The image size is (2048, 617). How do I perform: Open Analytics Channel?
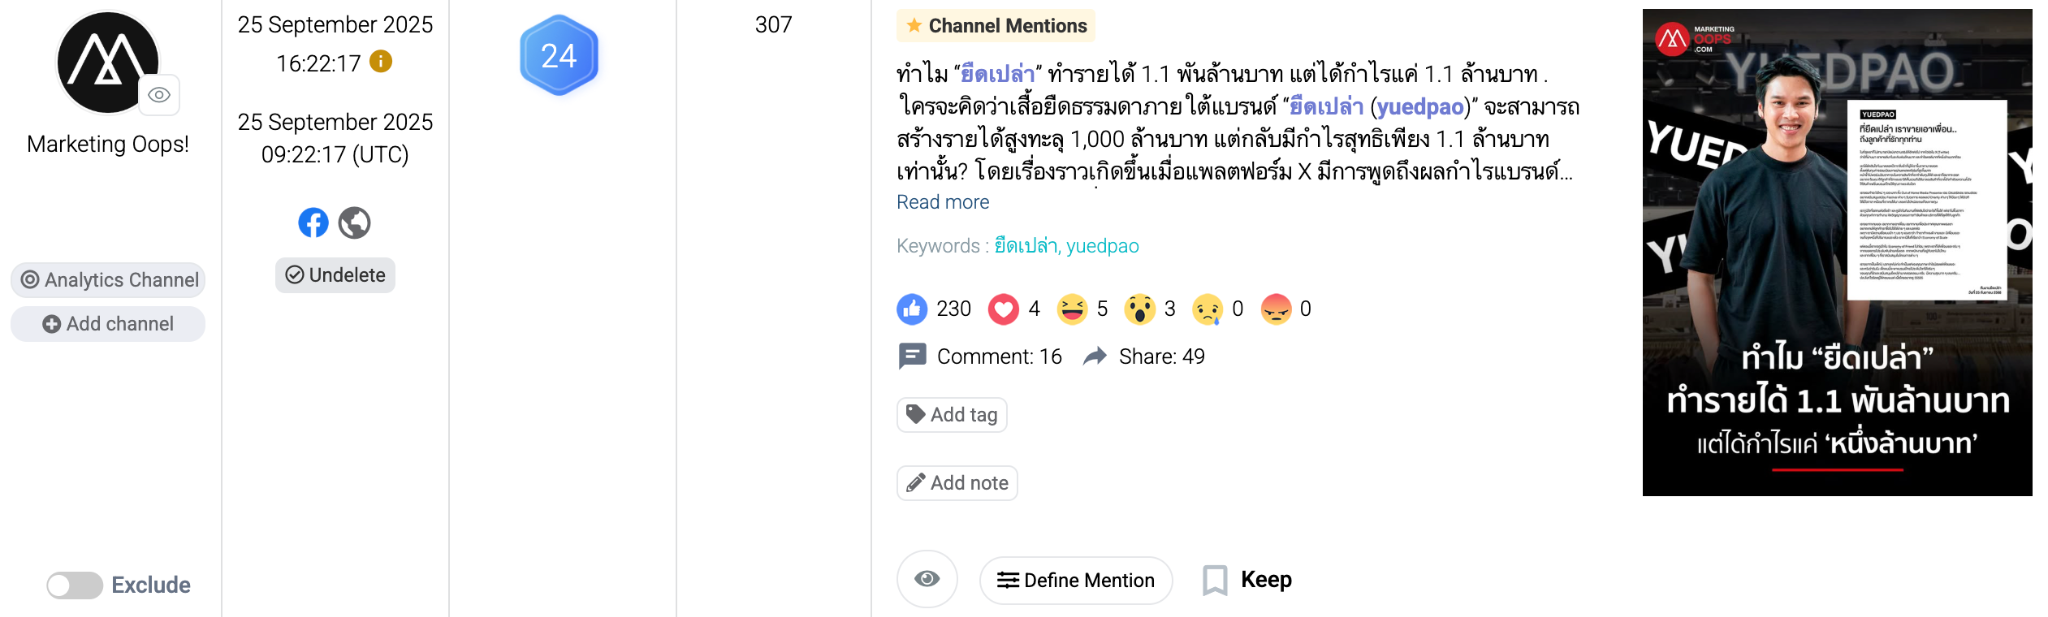point(108,280)
